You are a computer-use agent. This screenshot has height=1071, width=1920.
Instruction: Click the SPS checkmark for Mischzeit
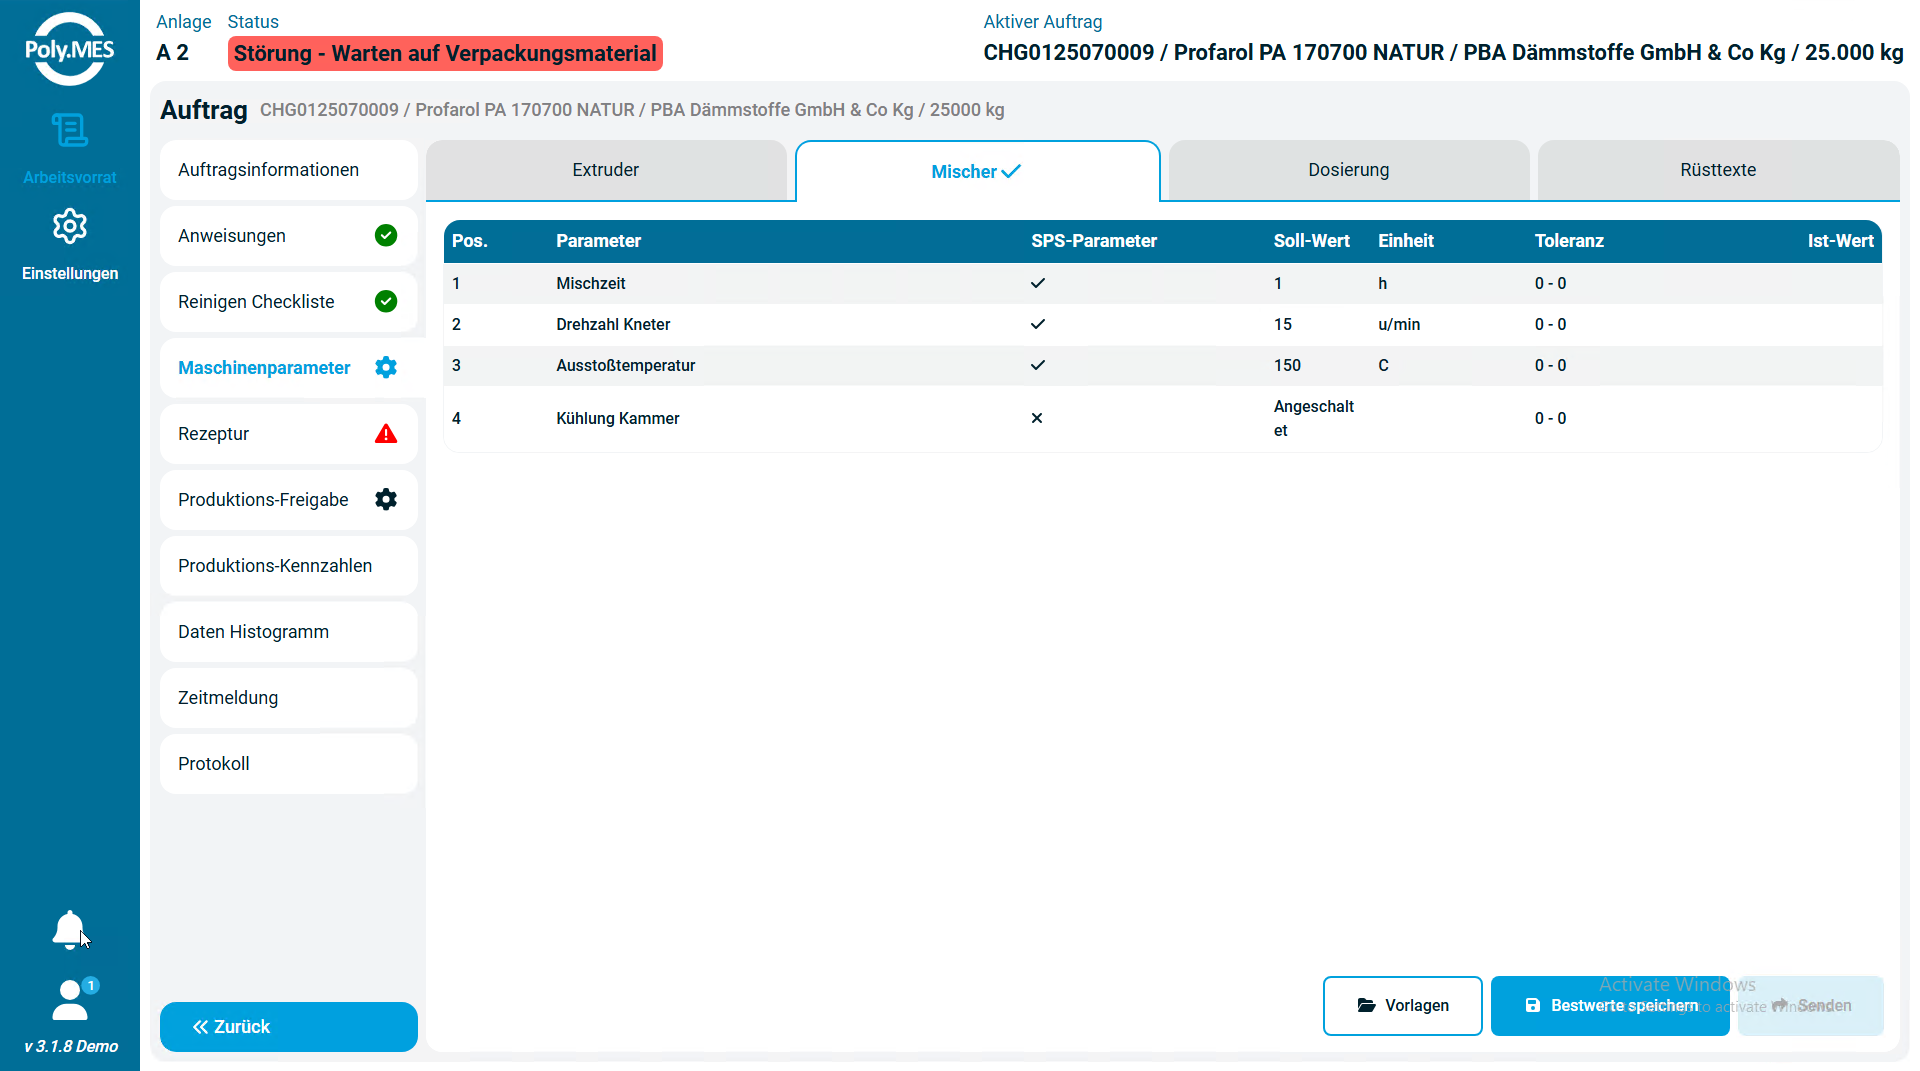click(1038, 283)
